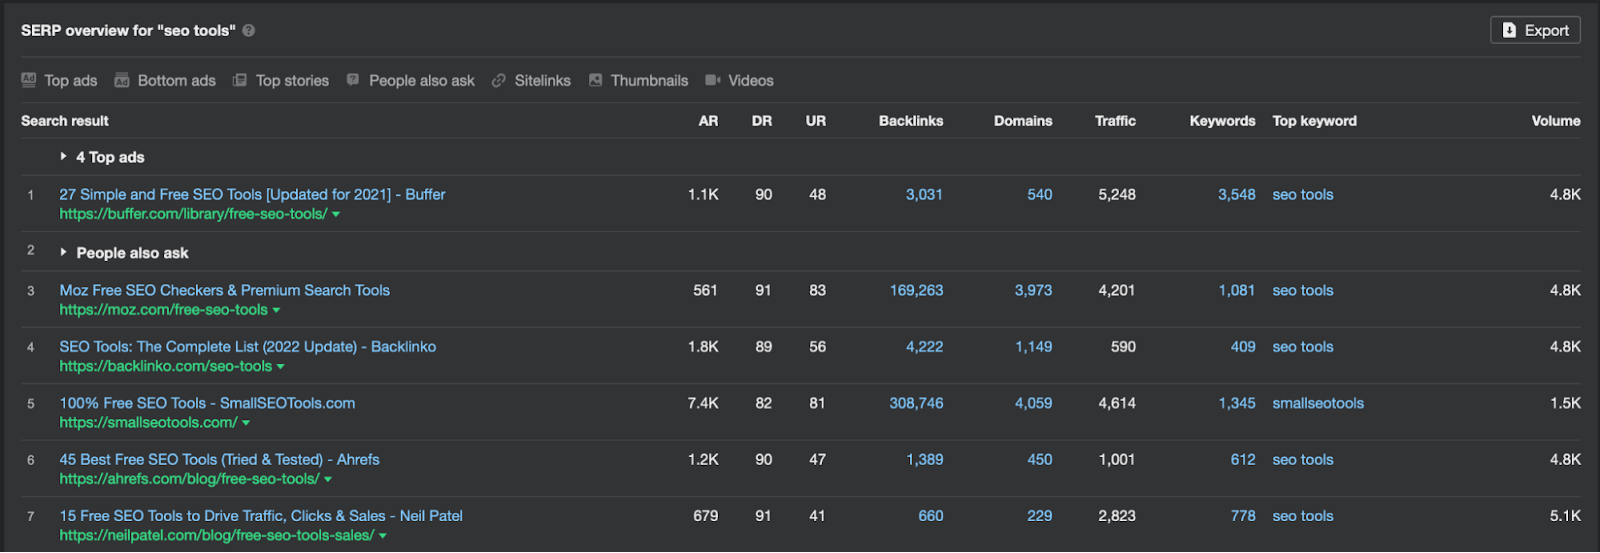Click the Sitelinks chain icon
Viewport: 1600px width, 553px height.
499,80
